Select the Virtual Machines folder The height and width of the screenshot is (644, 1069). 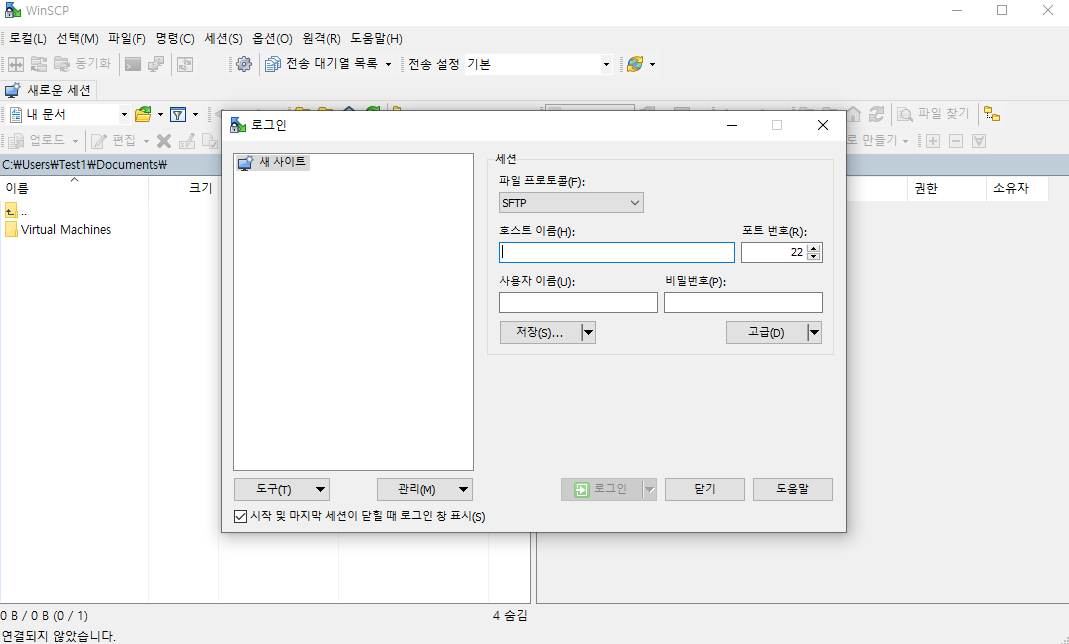pos(58,230)
